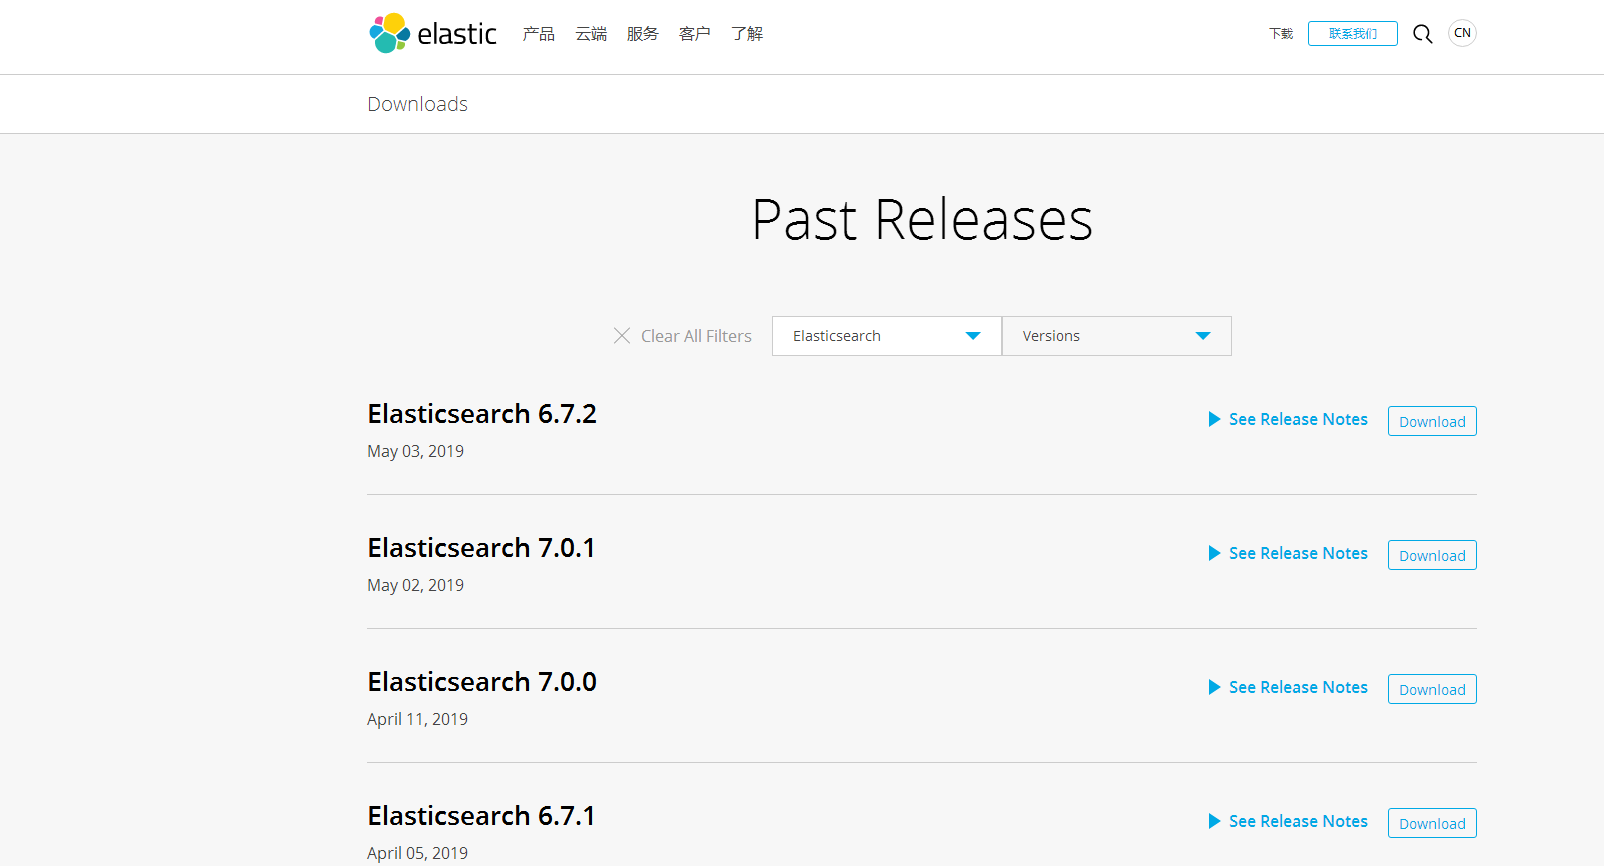Click play arrow beside Elasticsearch 6.7.1 notes
This screenshot has width=1604, height=866.
coord(1214,821)
